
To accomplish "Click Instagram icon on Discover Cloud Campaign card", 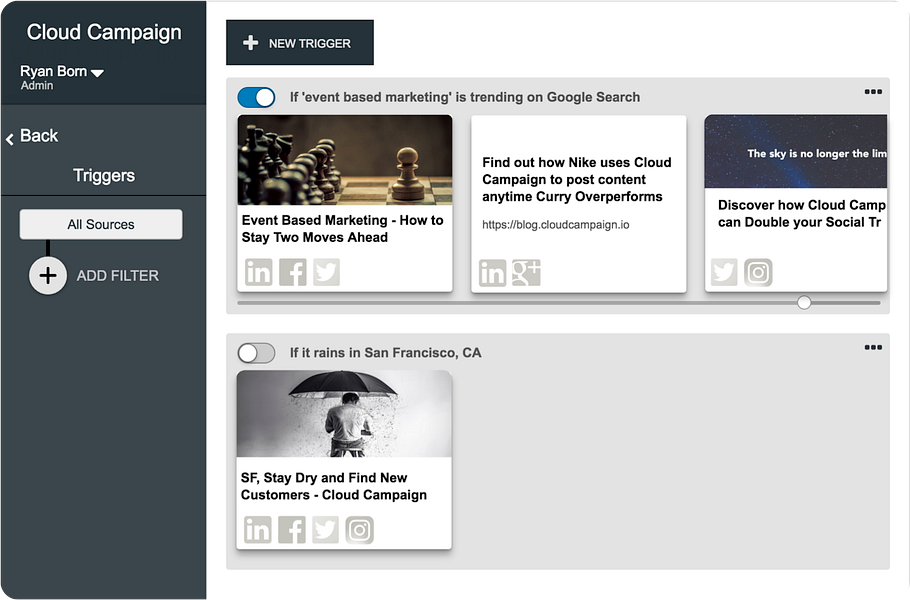I will coord(758,272).
